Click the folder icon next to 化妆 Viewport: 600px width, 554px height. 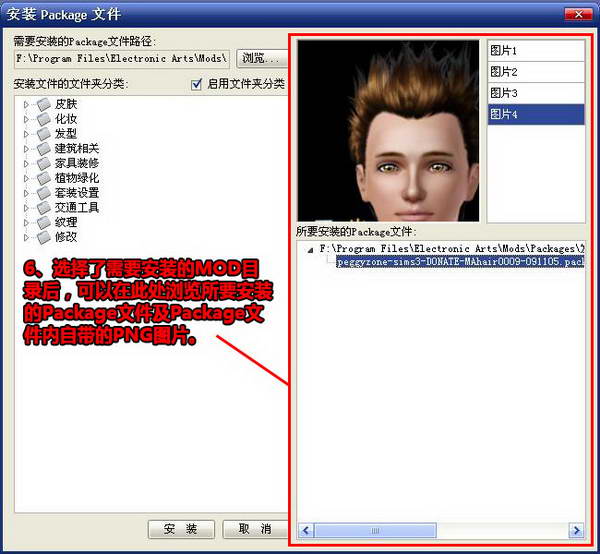click(x=43, y=119)
